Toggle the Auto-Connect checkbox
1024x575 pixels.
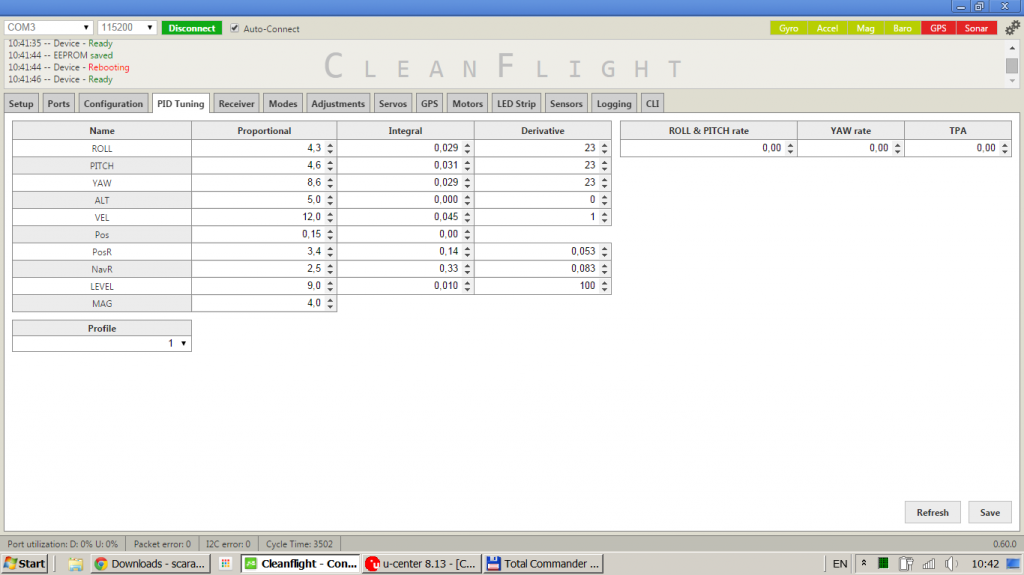point(235,28)
